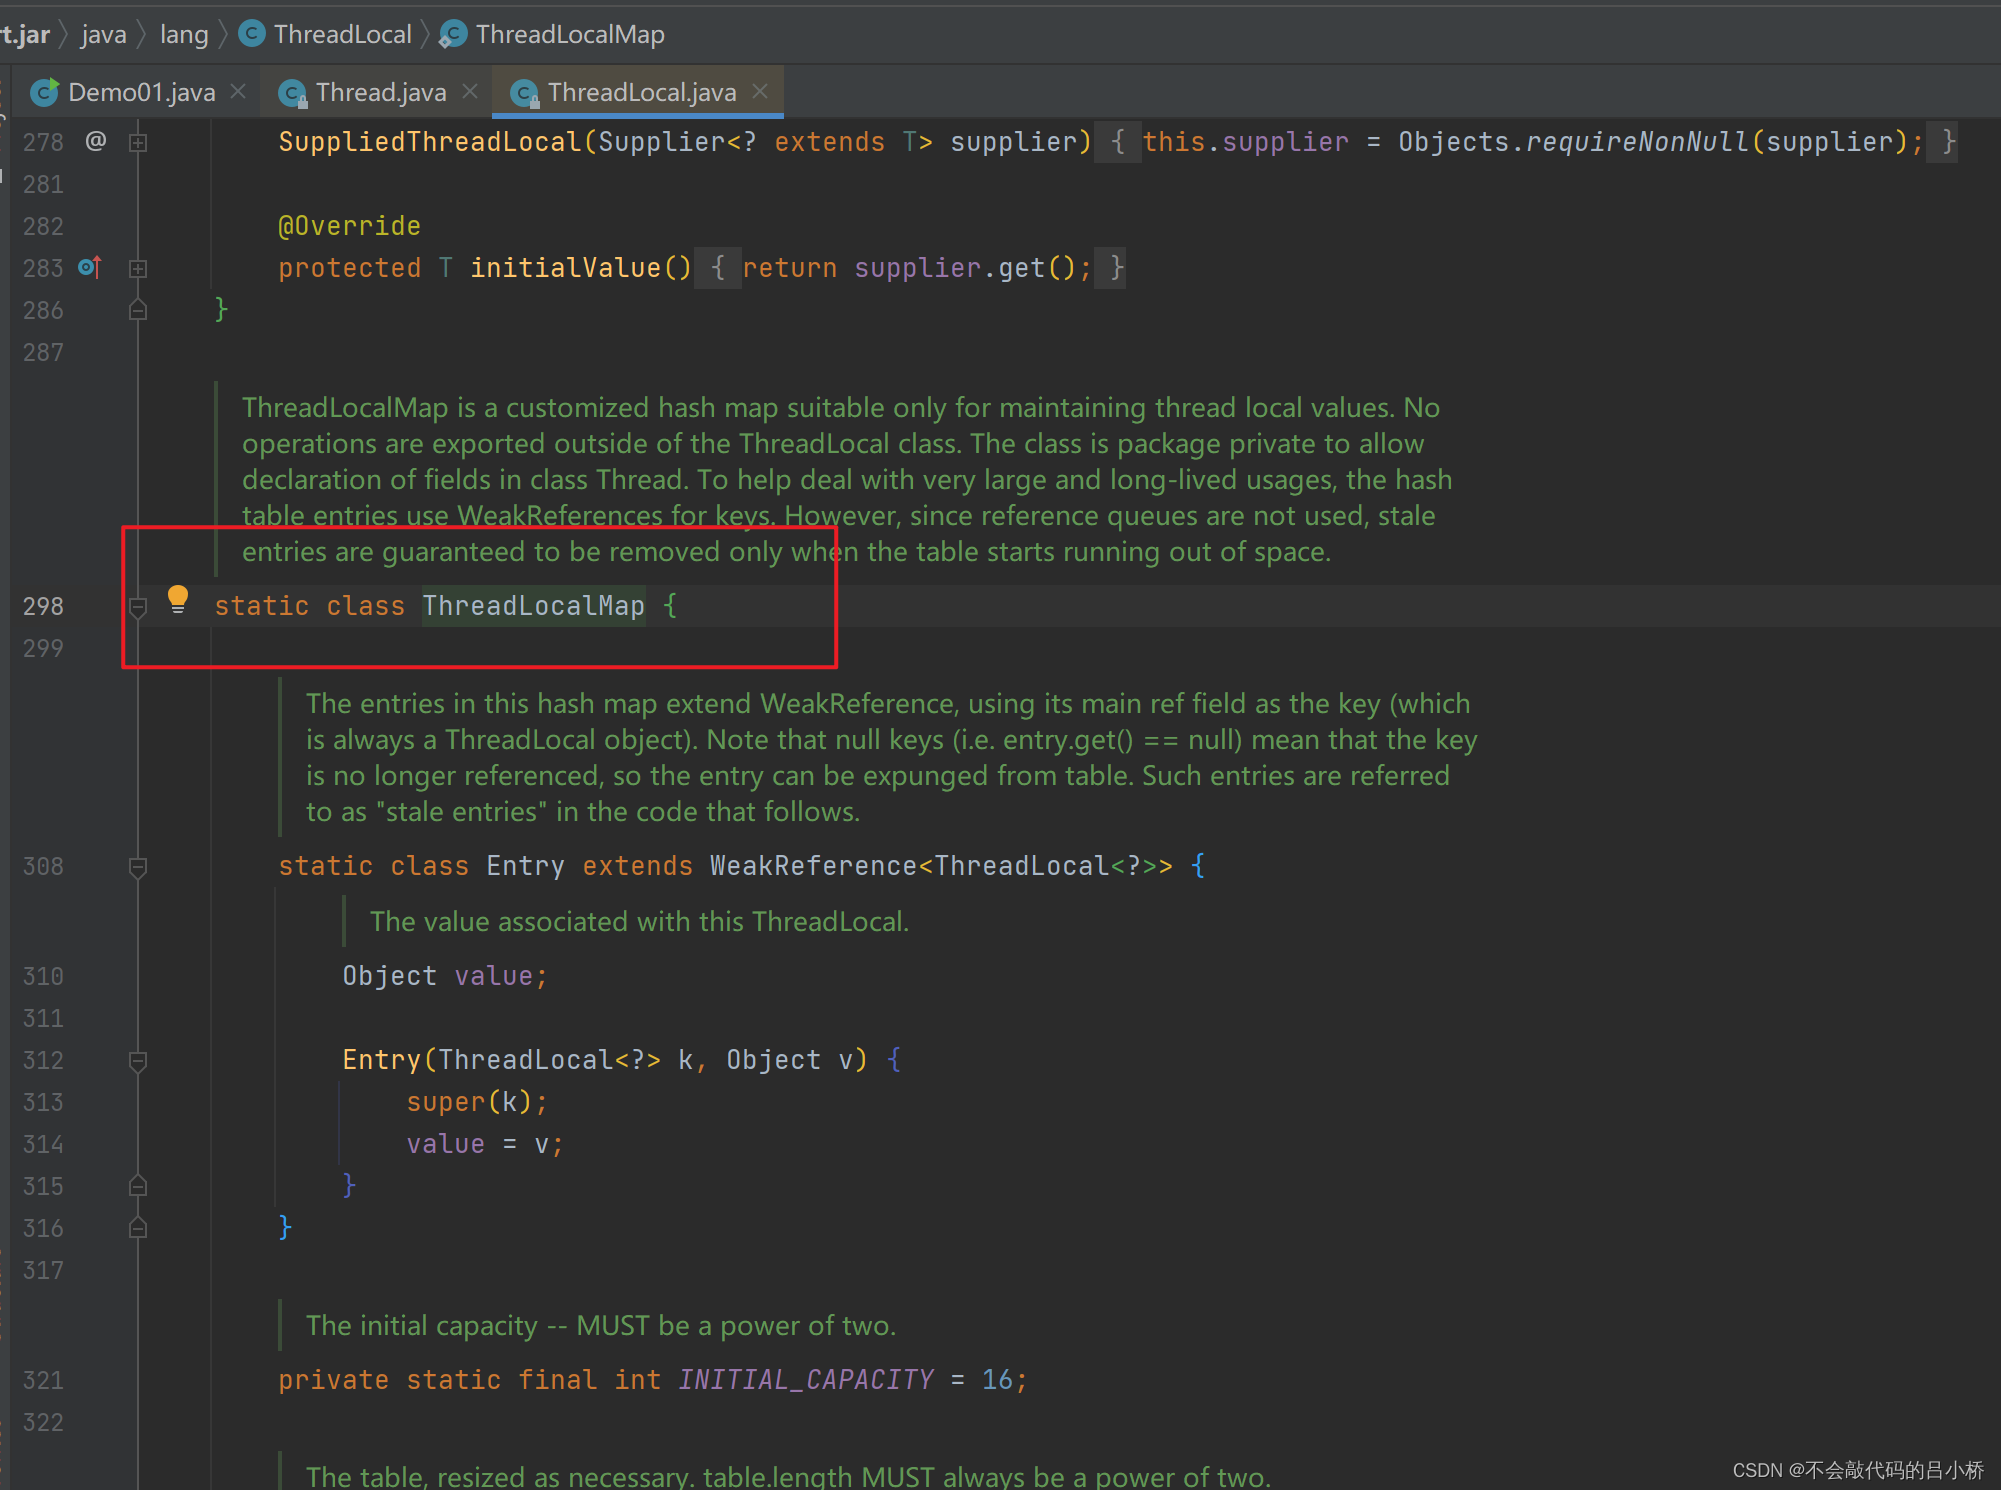
Task: Click the 'The initial capacity' doc comment
Action: click(x=600, y=1325)
